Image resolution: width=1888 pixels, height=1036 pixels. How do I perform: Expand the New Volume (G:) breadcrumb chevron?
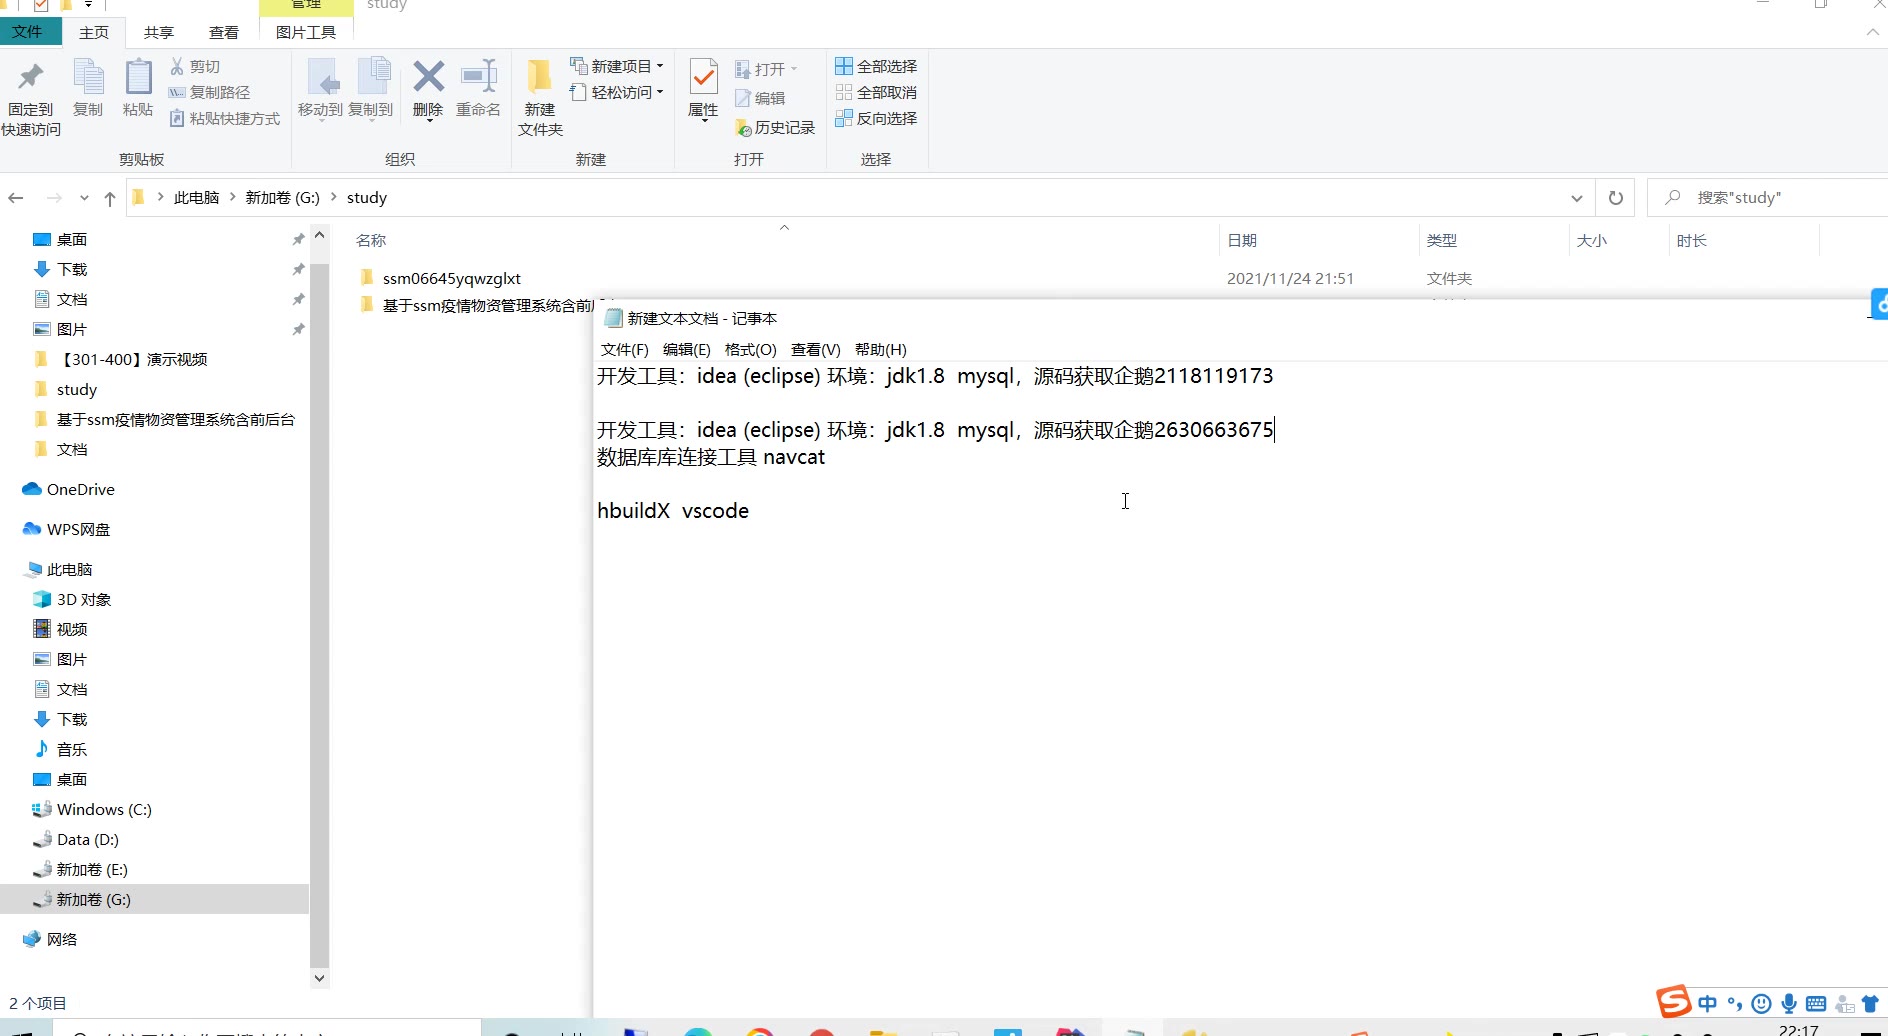click(x=334, y=197)
